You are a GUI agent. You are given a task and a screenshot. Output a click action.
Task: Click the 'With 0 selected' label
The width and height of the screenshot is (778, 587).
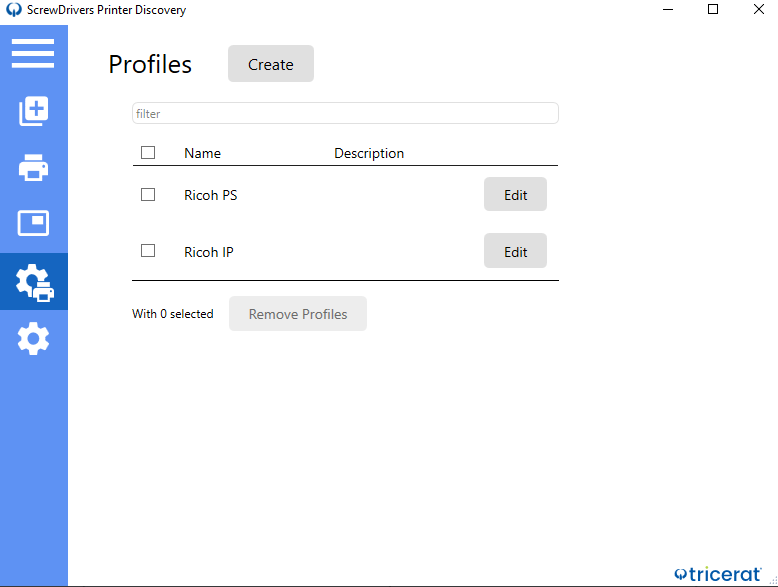[x=173, y=314]
